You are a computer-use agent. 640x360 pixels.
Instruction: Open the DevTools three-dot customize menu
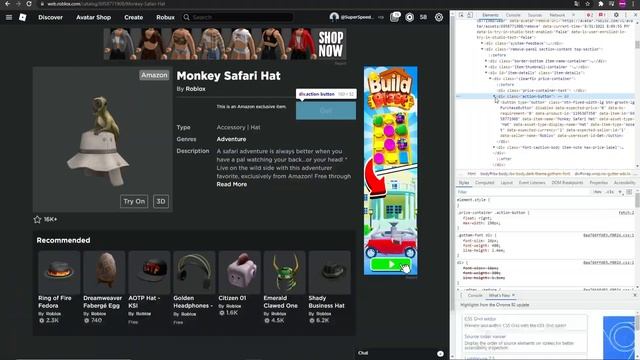tap(626, 15)
